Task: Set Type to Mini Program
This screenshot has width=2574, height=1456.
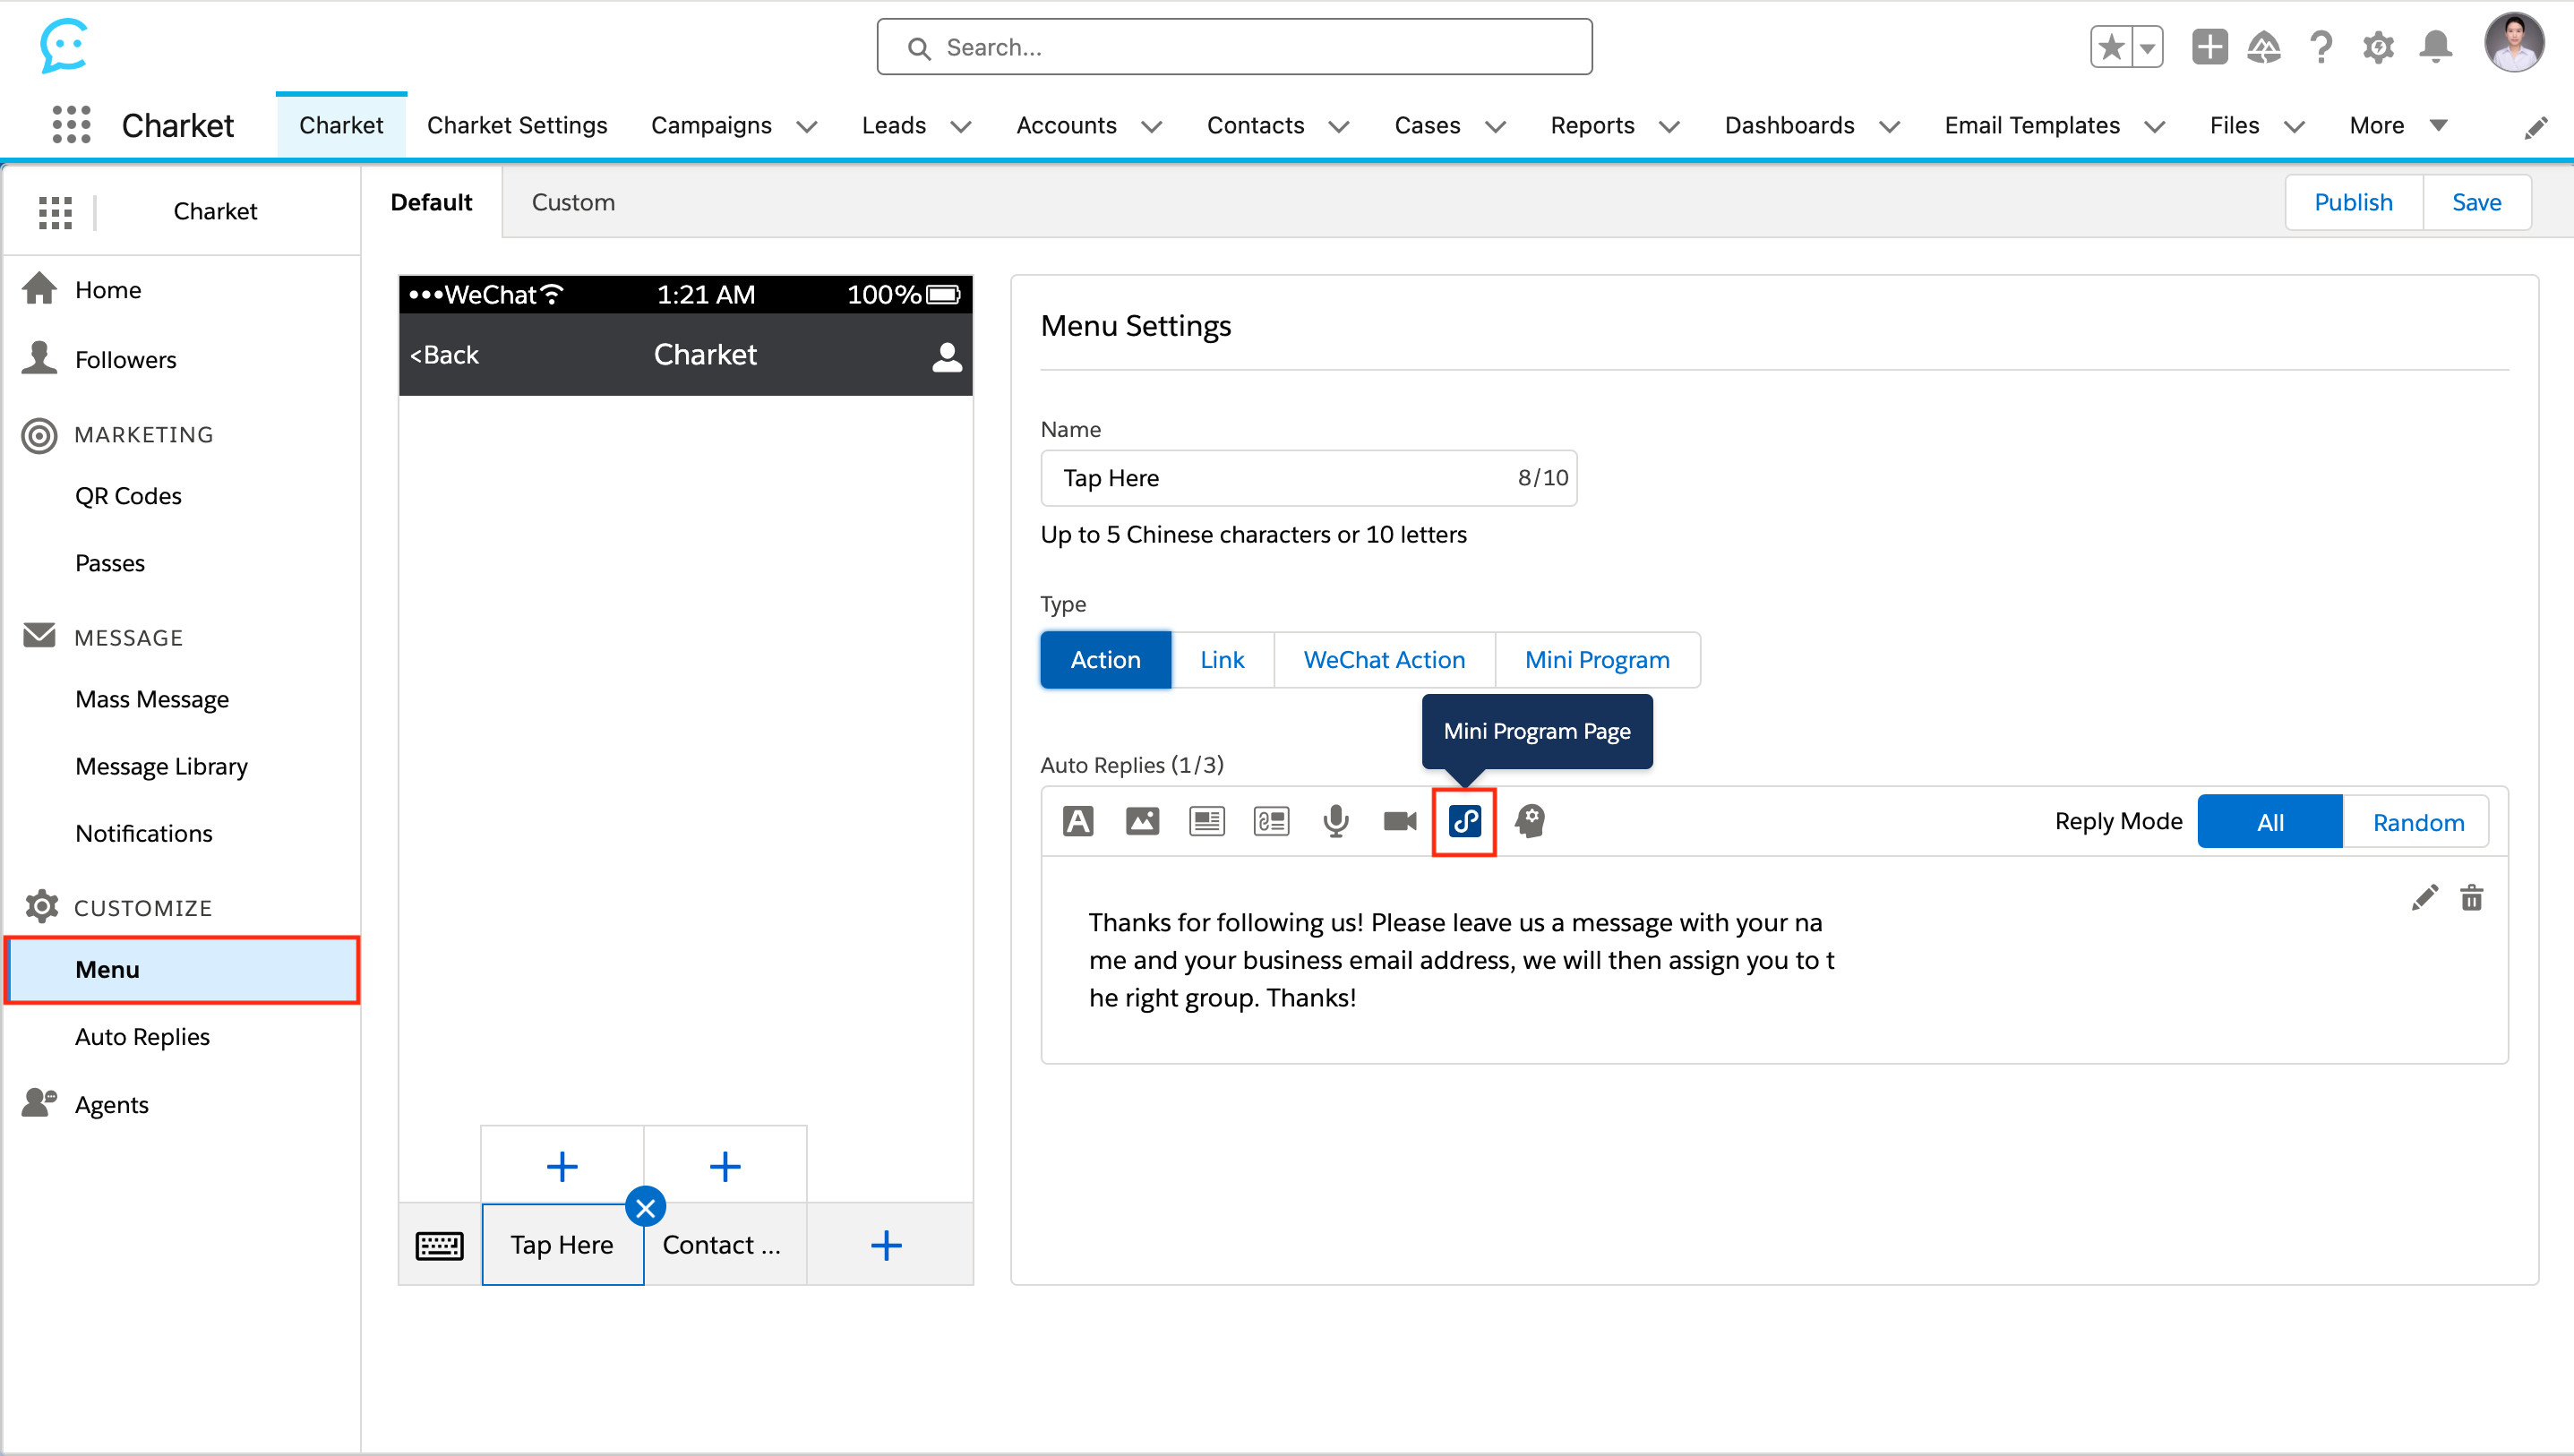Action: (x=1597, y=660)
